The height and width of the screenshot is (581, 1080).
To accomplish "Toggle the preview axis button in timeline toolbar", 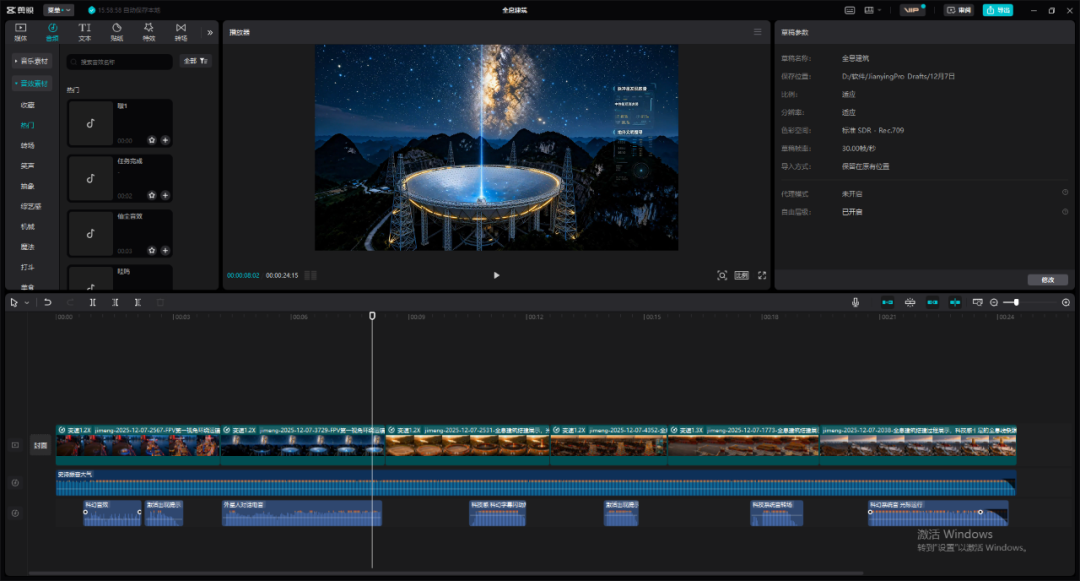I will (955, 302).
